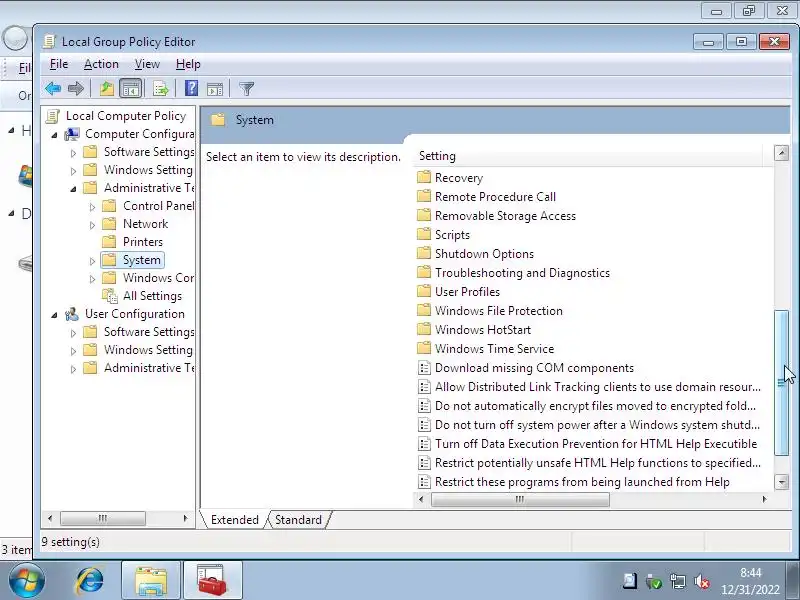Toggle Show/Hide Console Tree toolbar icon

tap(131, 89)
